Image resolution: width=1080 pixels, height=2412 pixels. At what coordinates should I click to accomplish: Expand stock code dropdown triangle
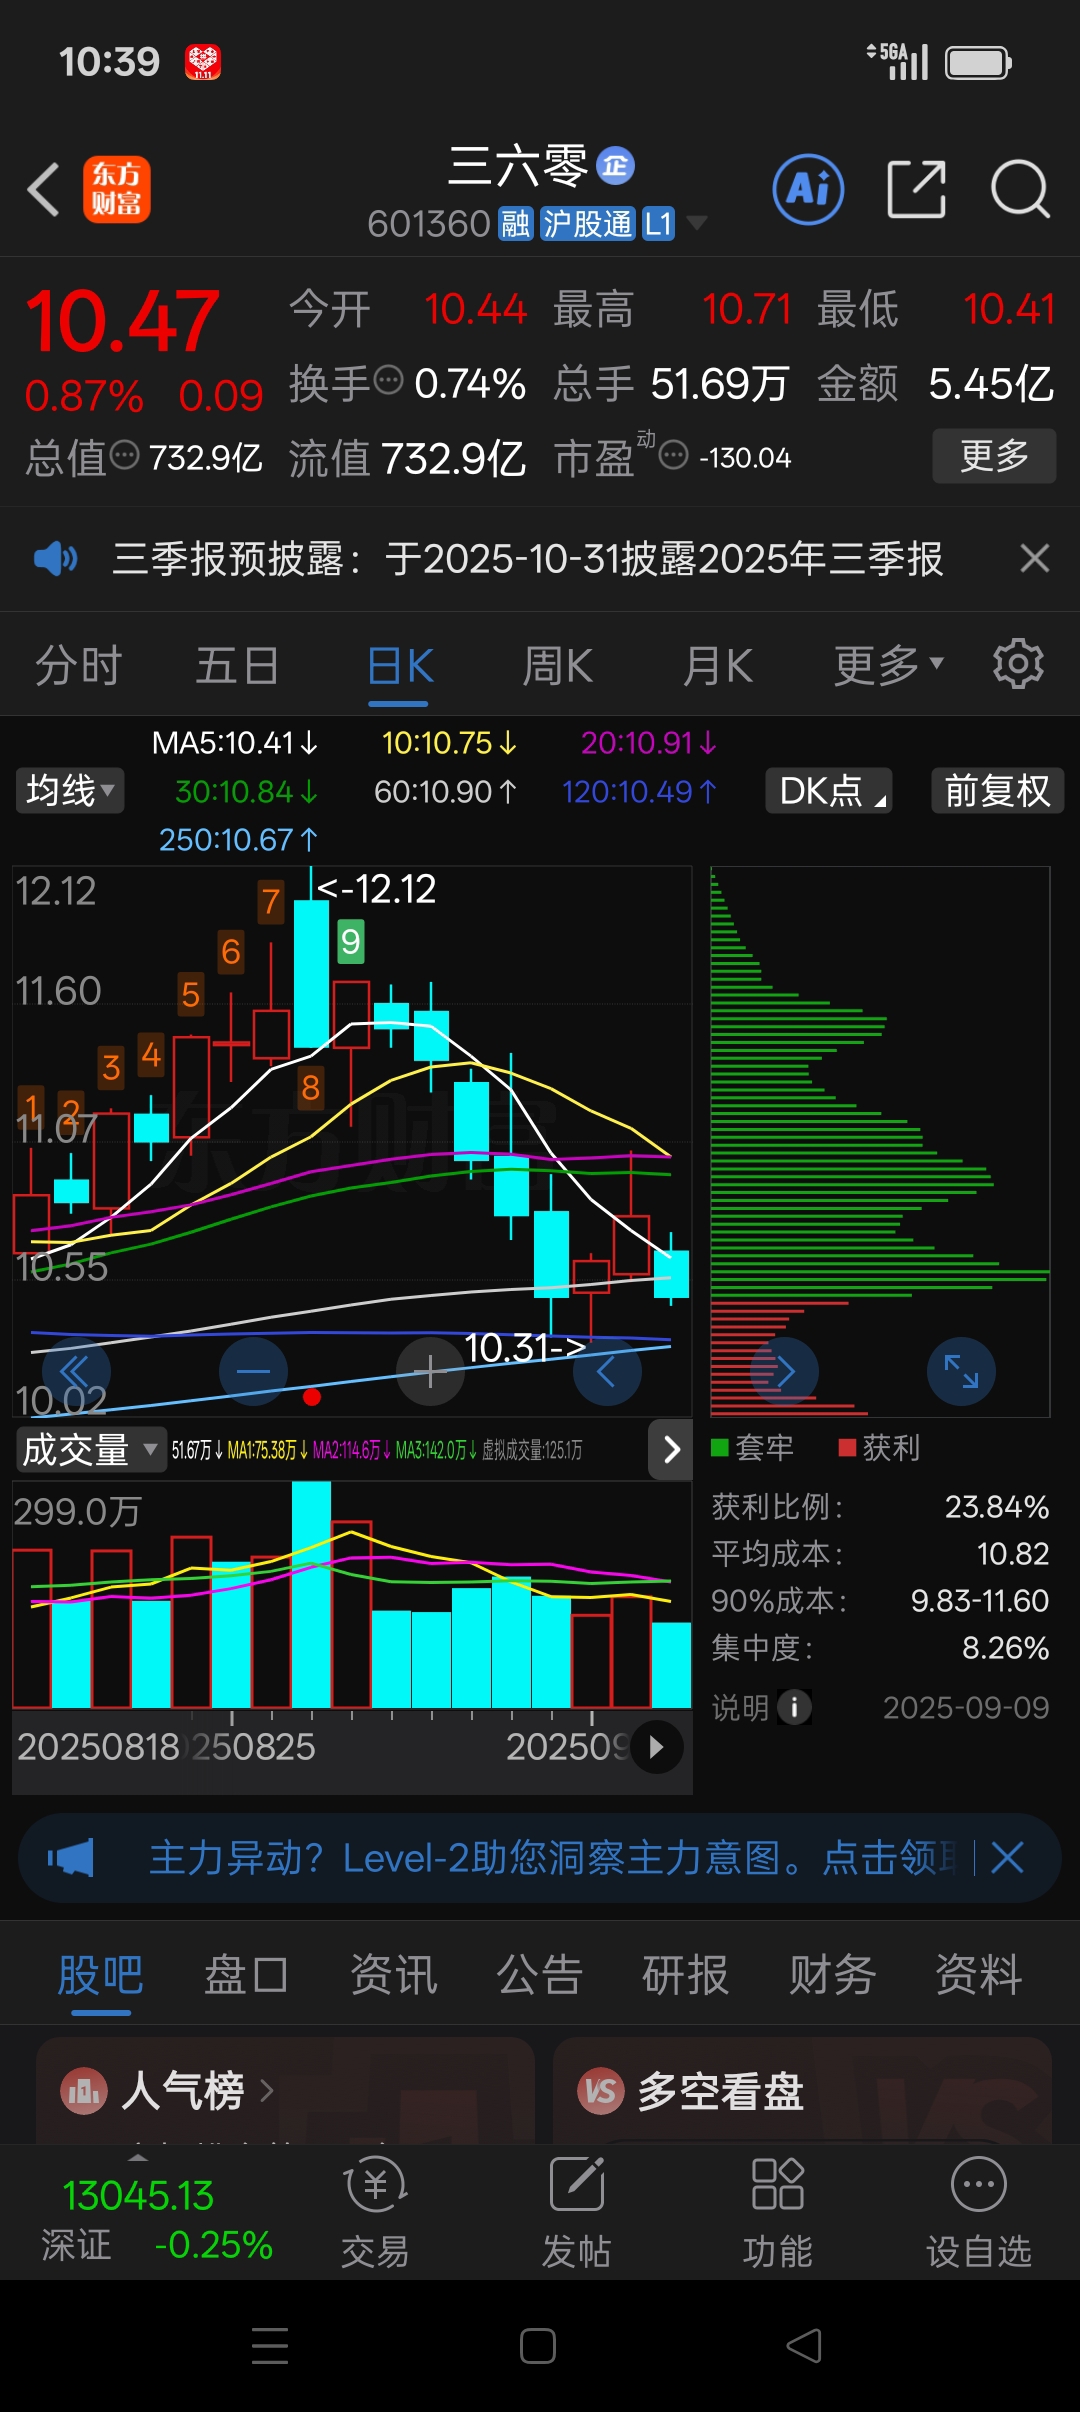tap(695, 222)
